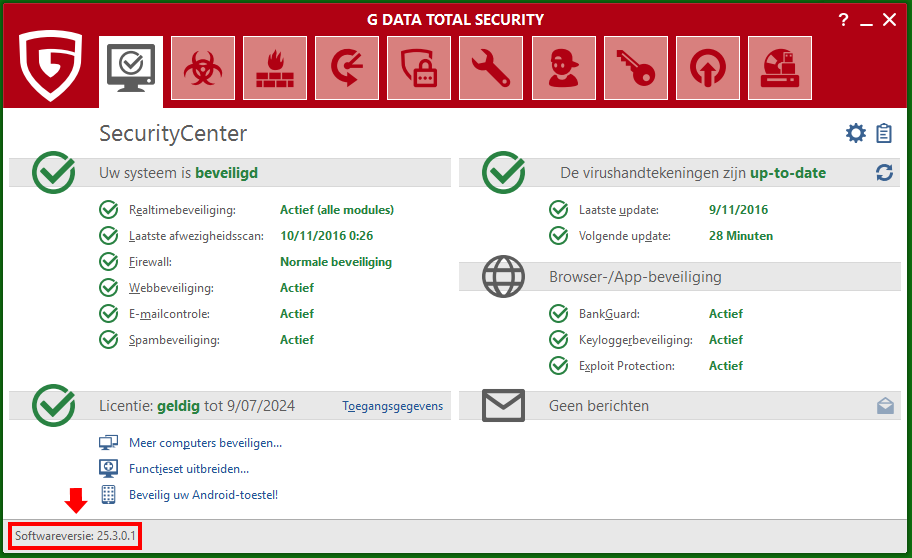The width and height of the screenshot is (912, 558).
Task: Click Webbeveiliging status Actief
Action: pyautogui.click(x=297, y=287)
